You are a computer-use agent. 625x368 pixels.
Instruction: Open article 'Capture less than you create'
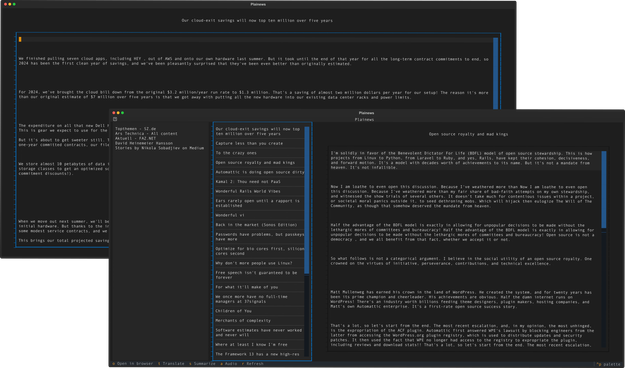259,144
